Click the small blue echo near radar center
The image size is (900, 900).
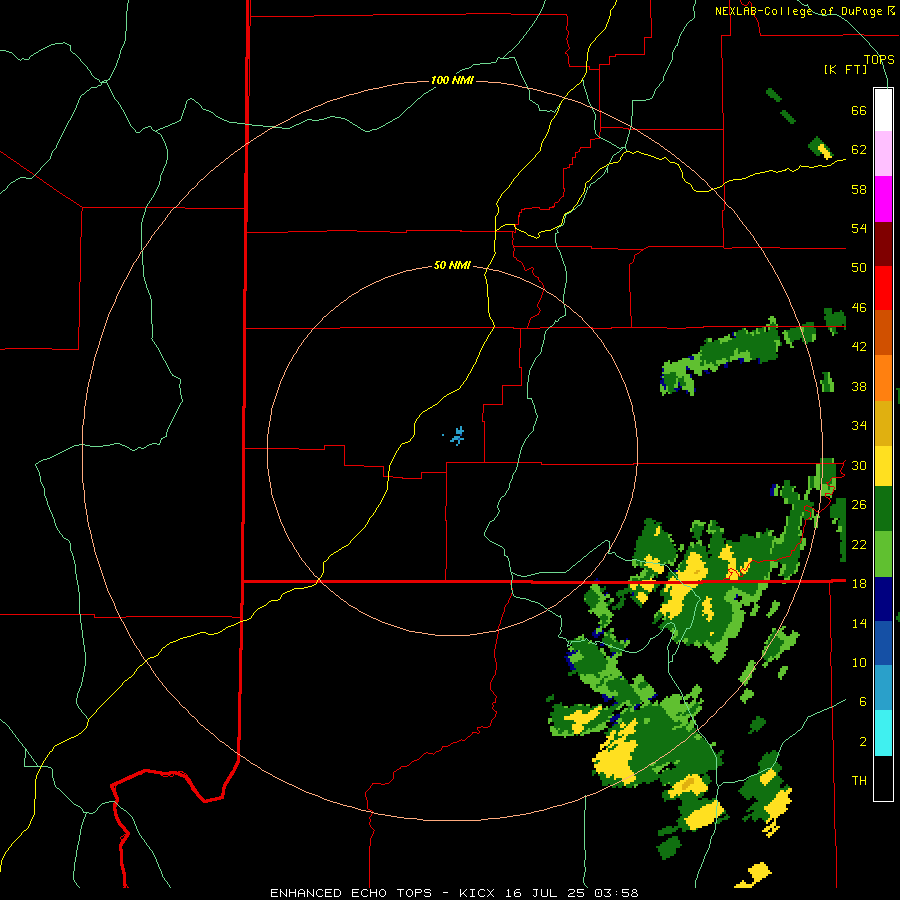(x=457, y=436)
